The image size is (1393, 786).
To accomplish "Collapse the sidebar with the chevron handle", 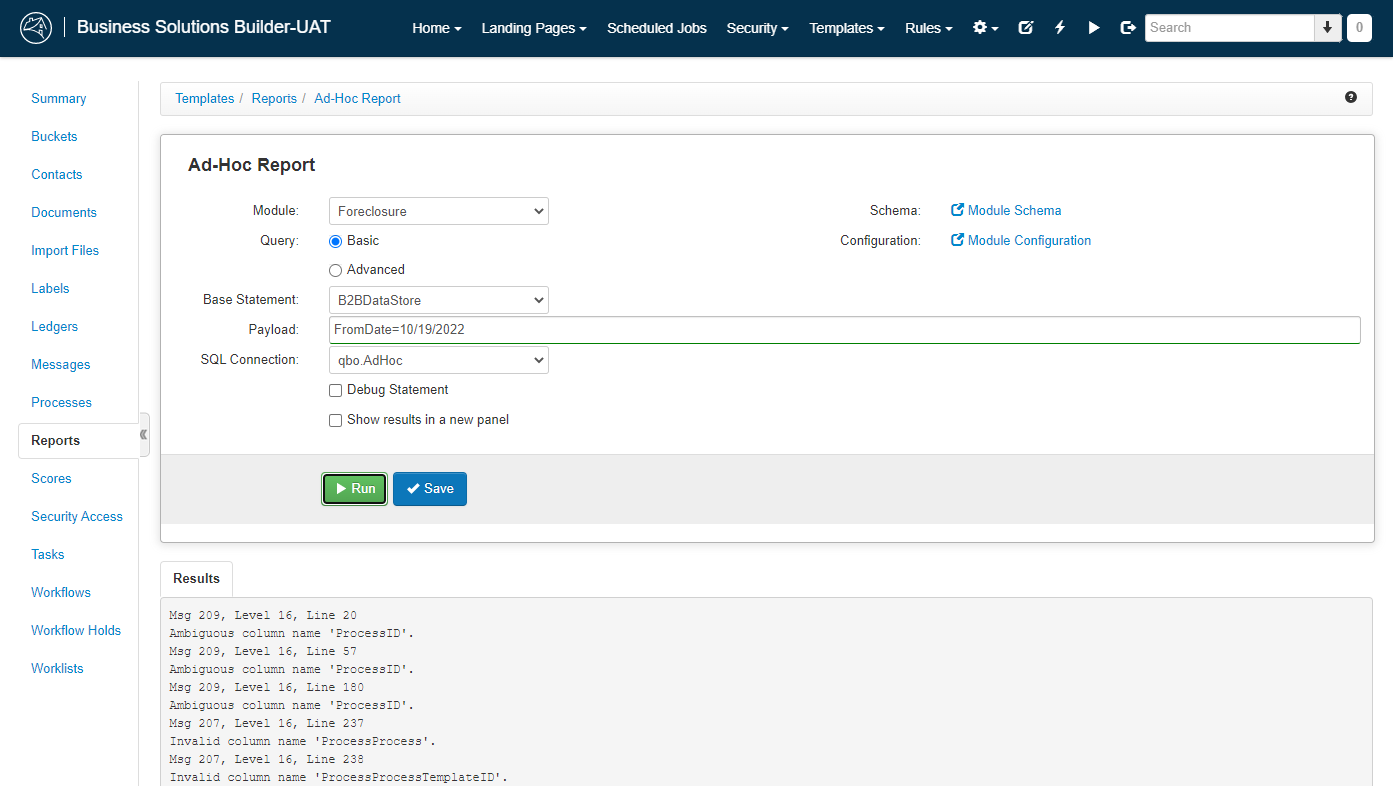I will 144,435.
